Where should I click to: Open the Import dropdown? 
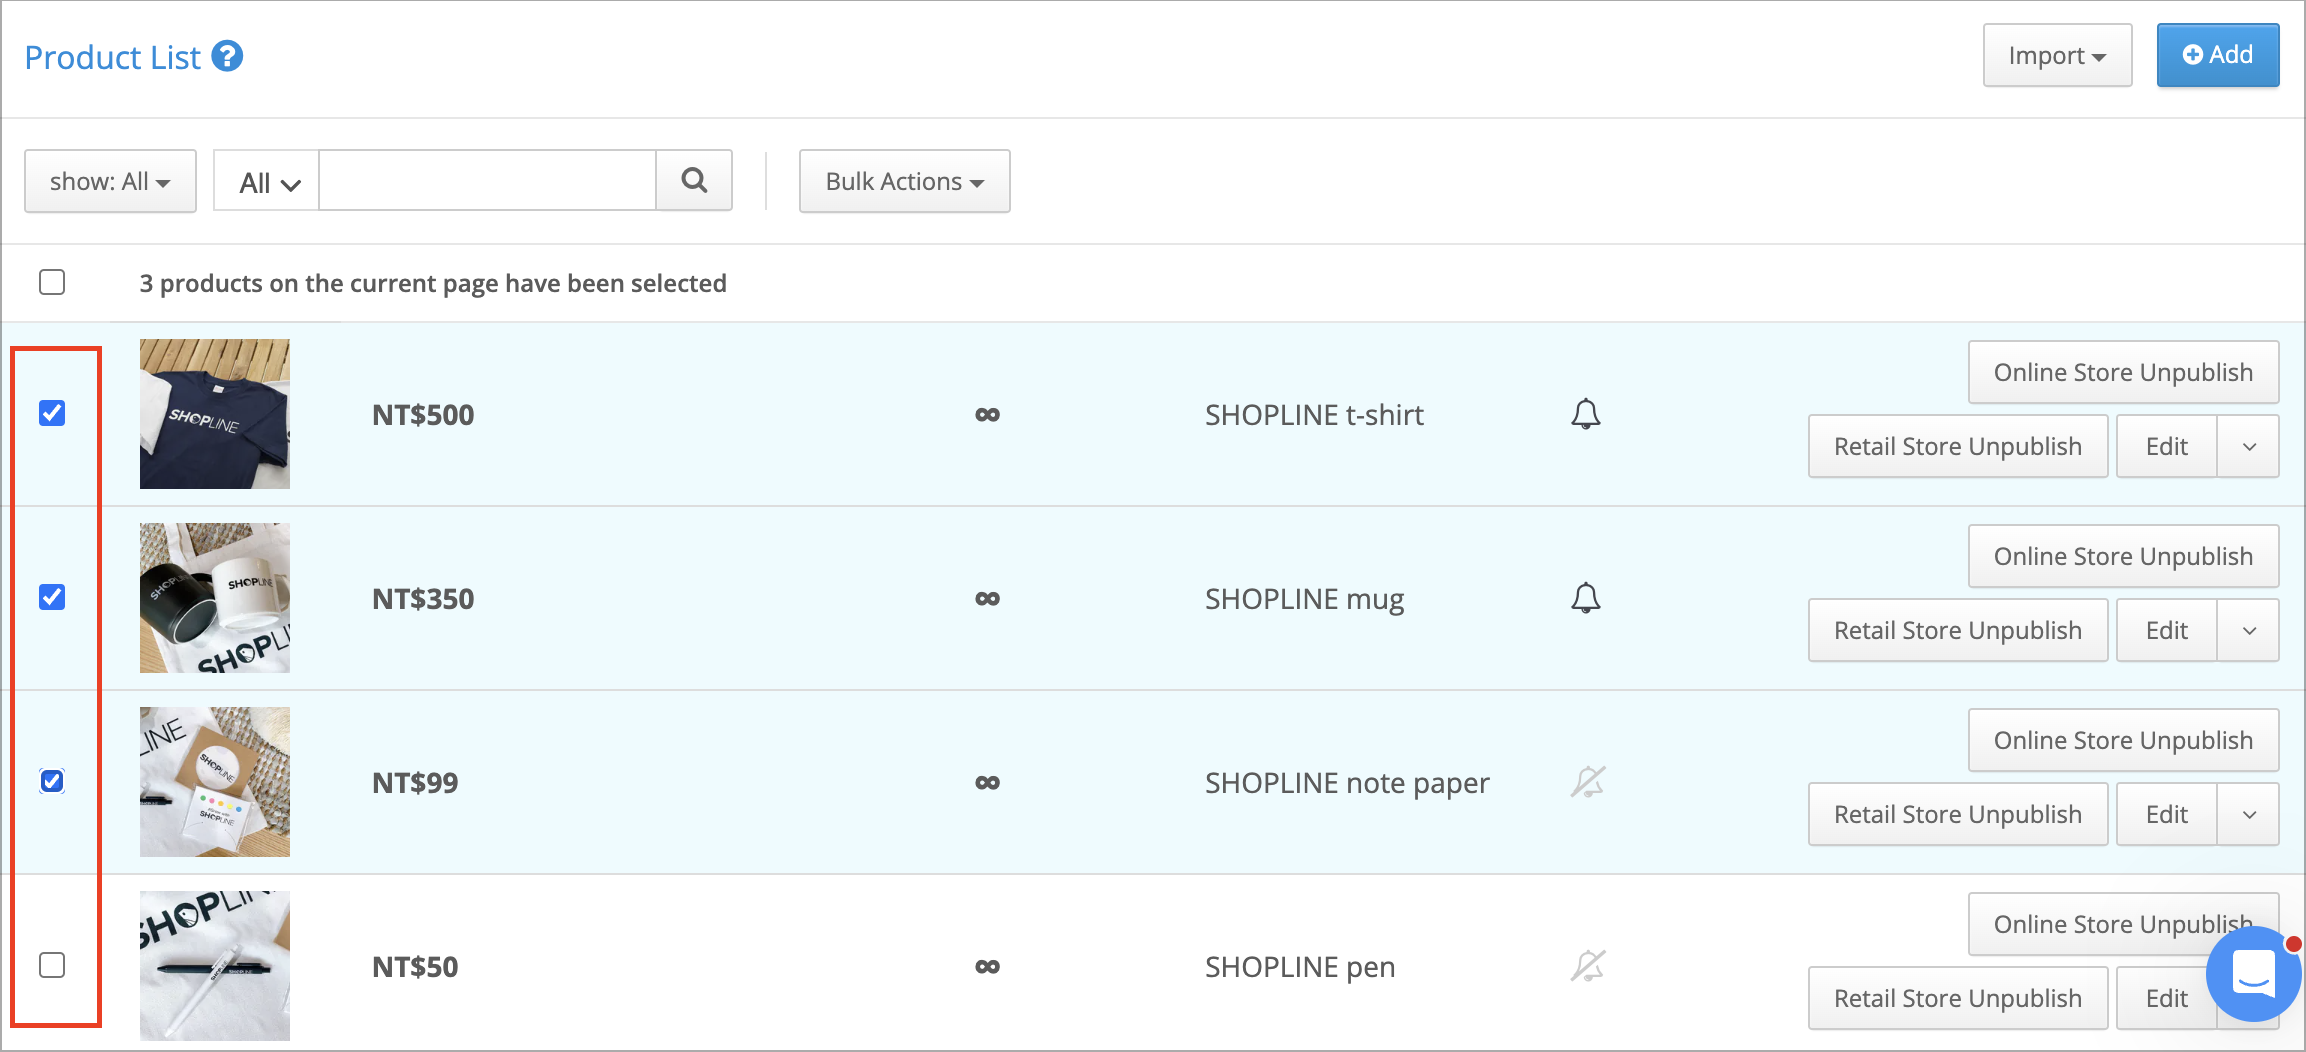2057,55
